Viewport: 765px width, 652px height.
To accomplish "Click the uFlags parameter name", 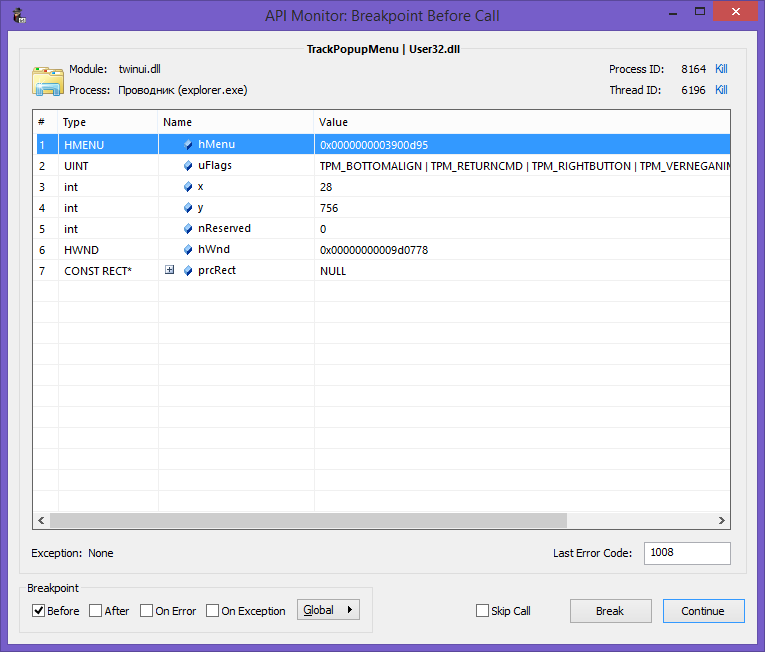I will pyautogui.click(x=215, y=165).
